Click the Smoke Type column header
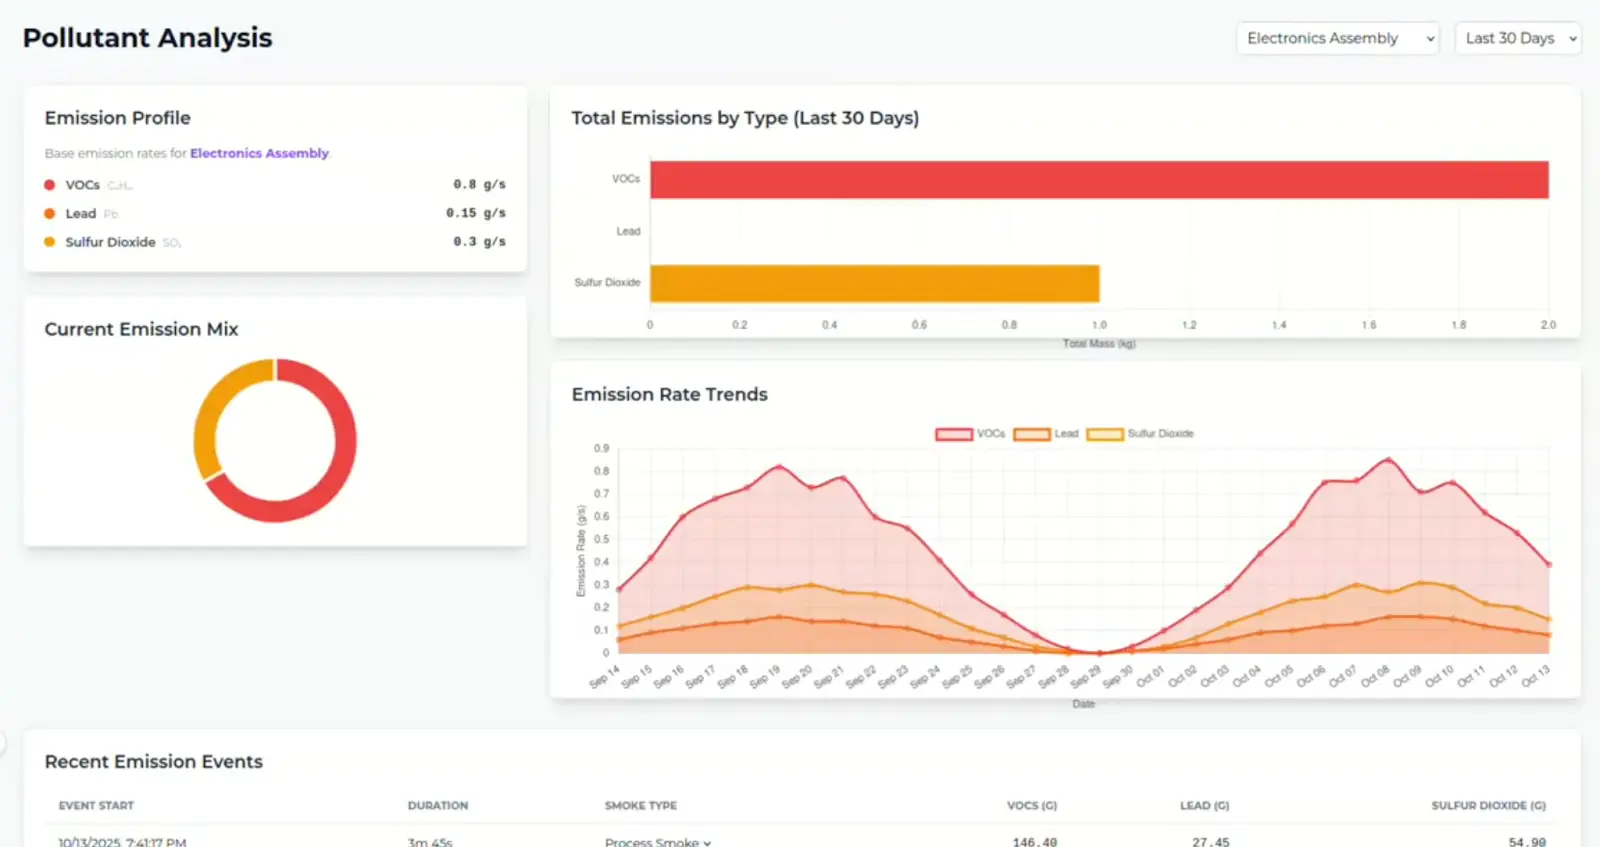The height and width of the screenshot is (847, 1600). tap(640, 805)
